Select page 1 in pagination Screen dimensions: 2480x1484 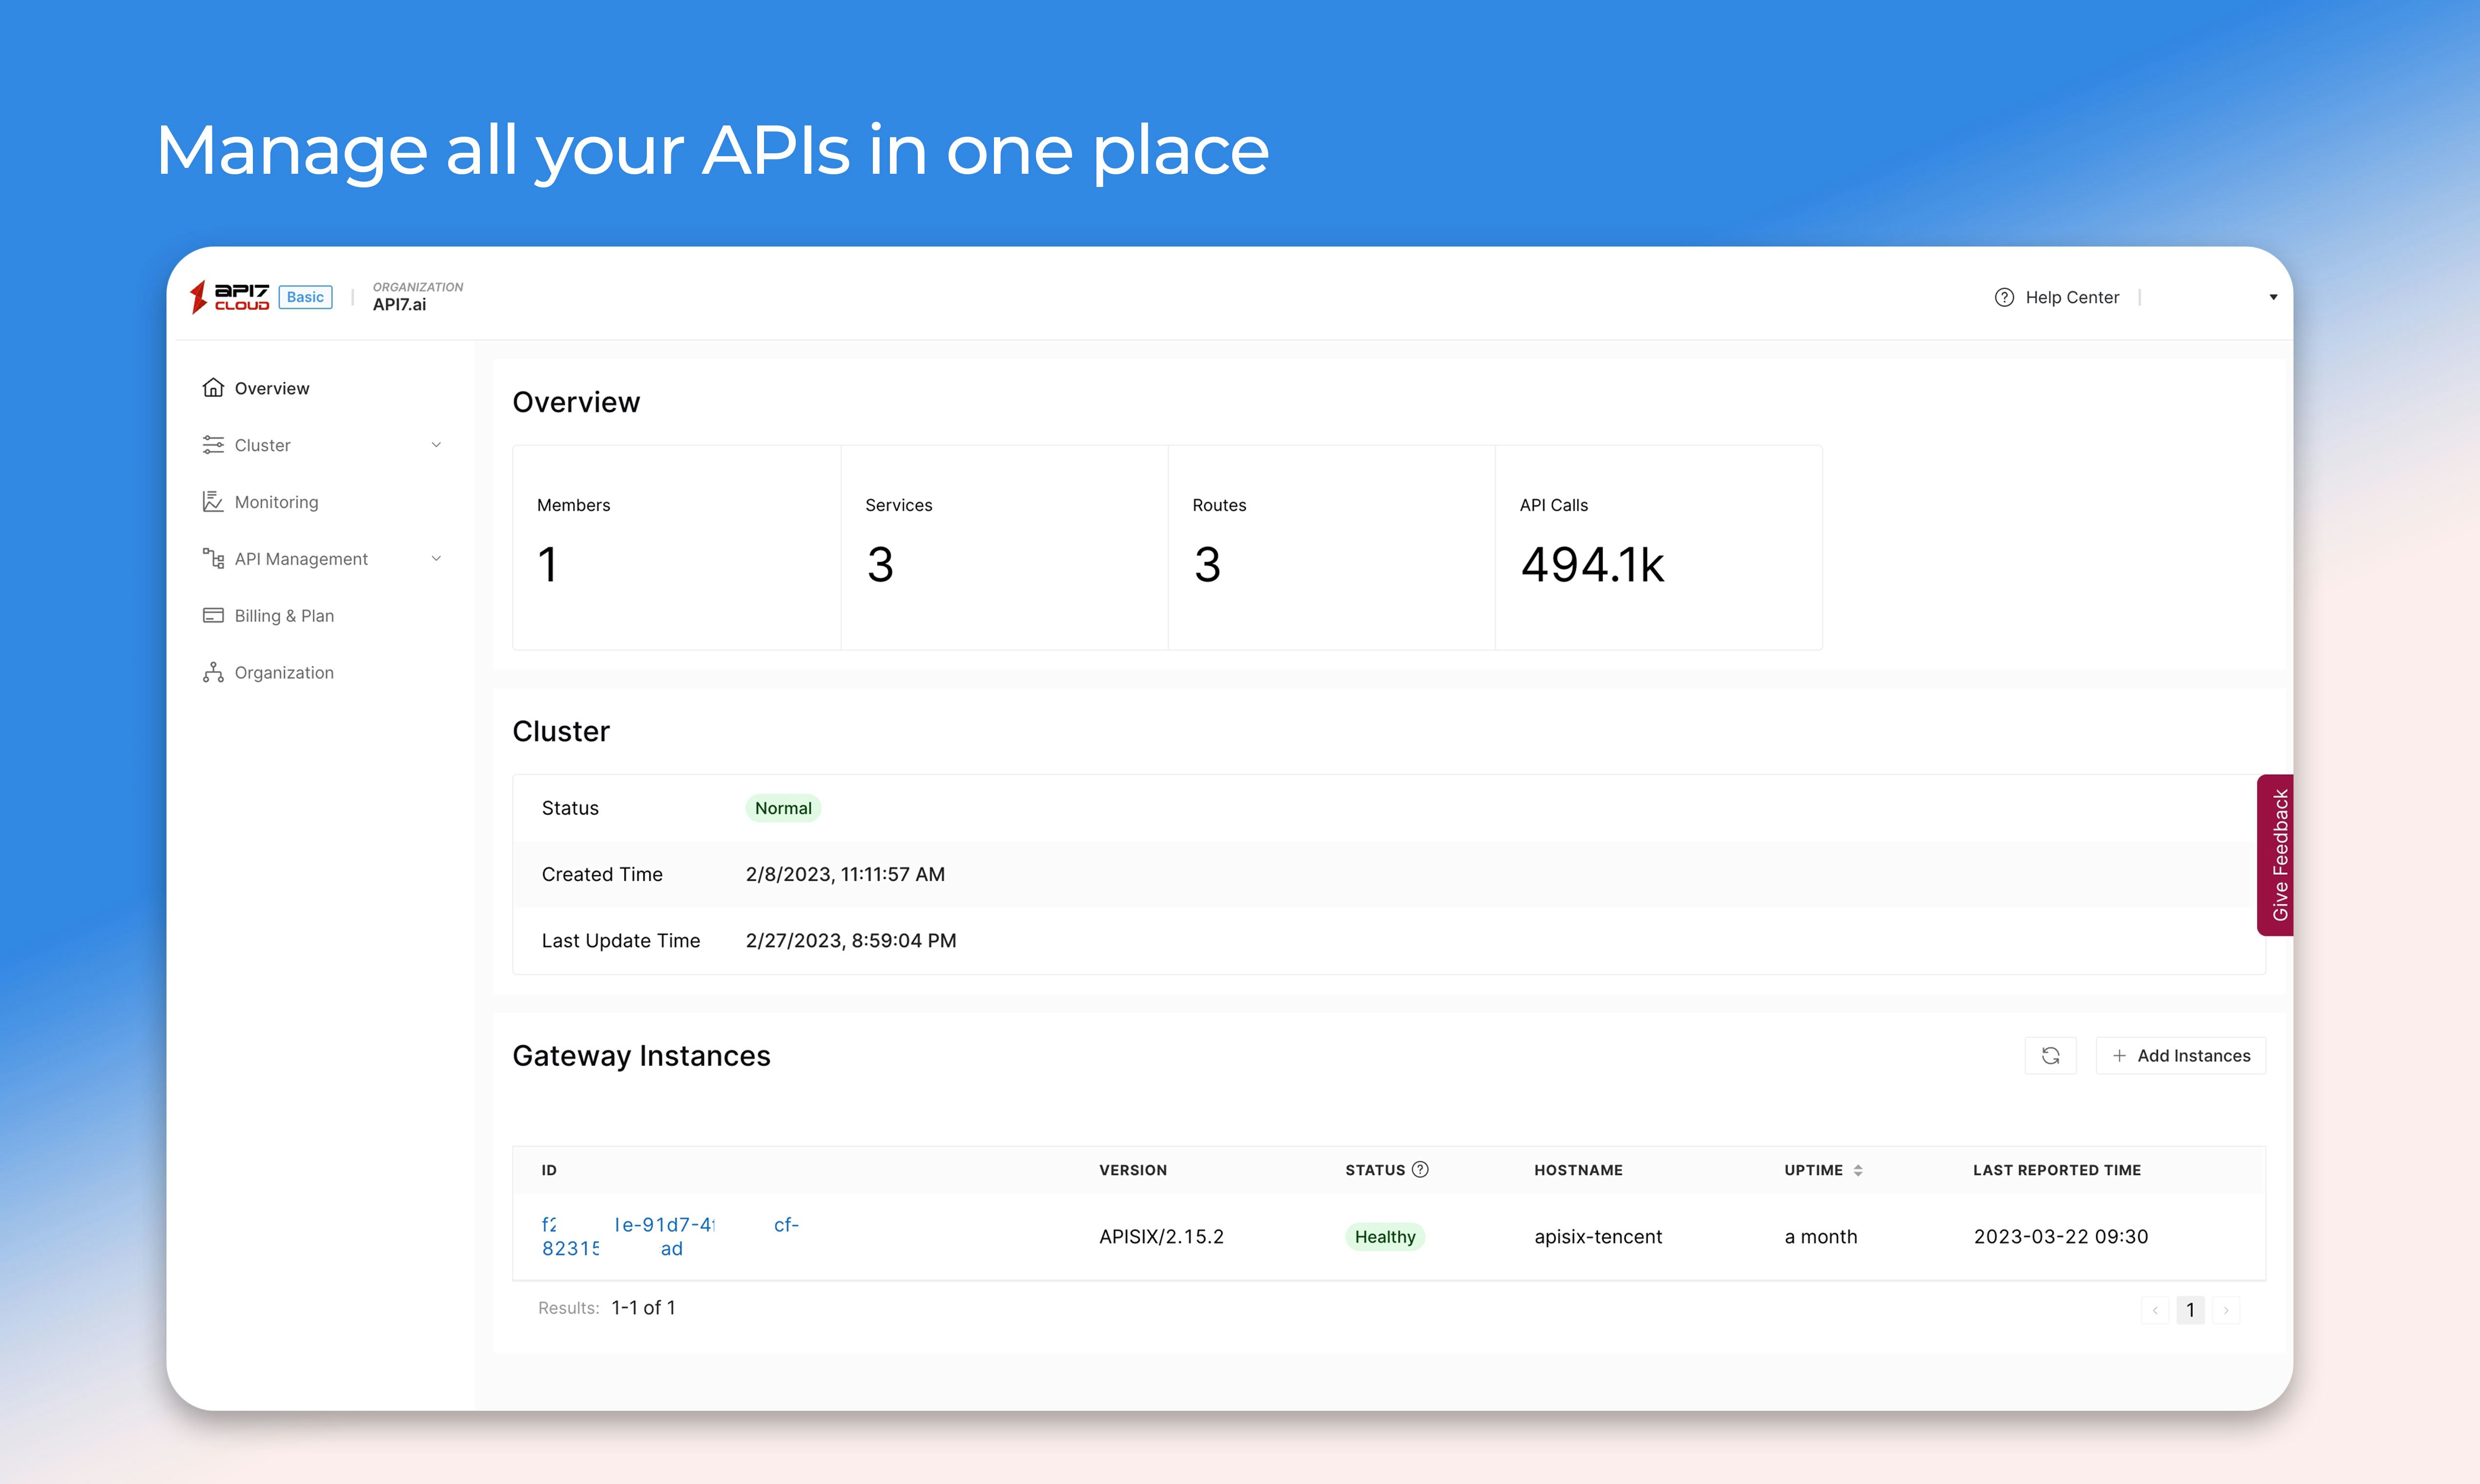pyautogui.click(x=2190, y=1310)
